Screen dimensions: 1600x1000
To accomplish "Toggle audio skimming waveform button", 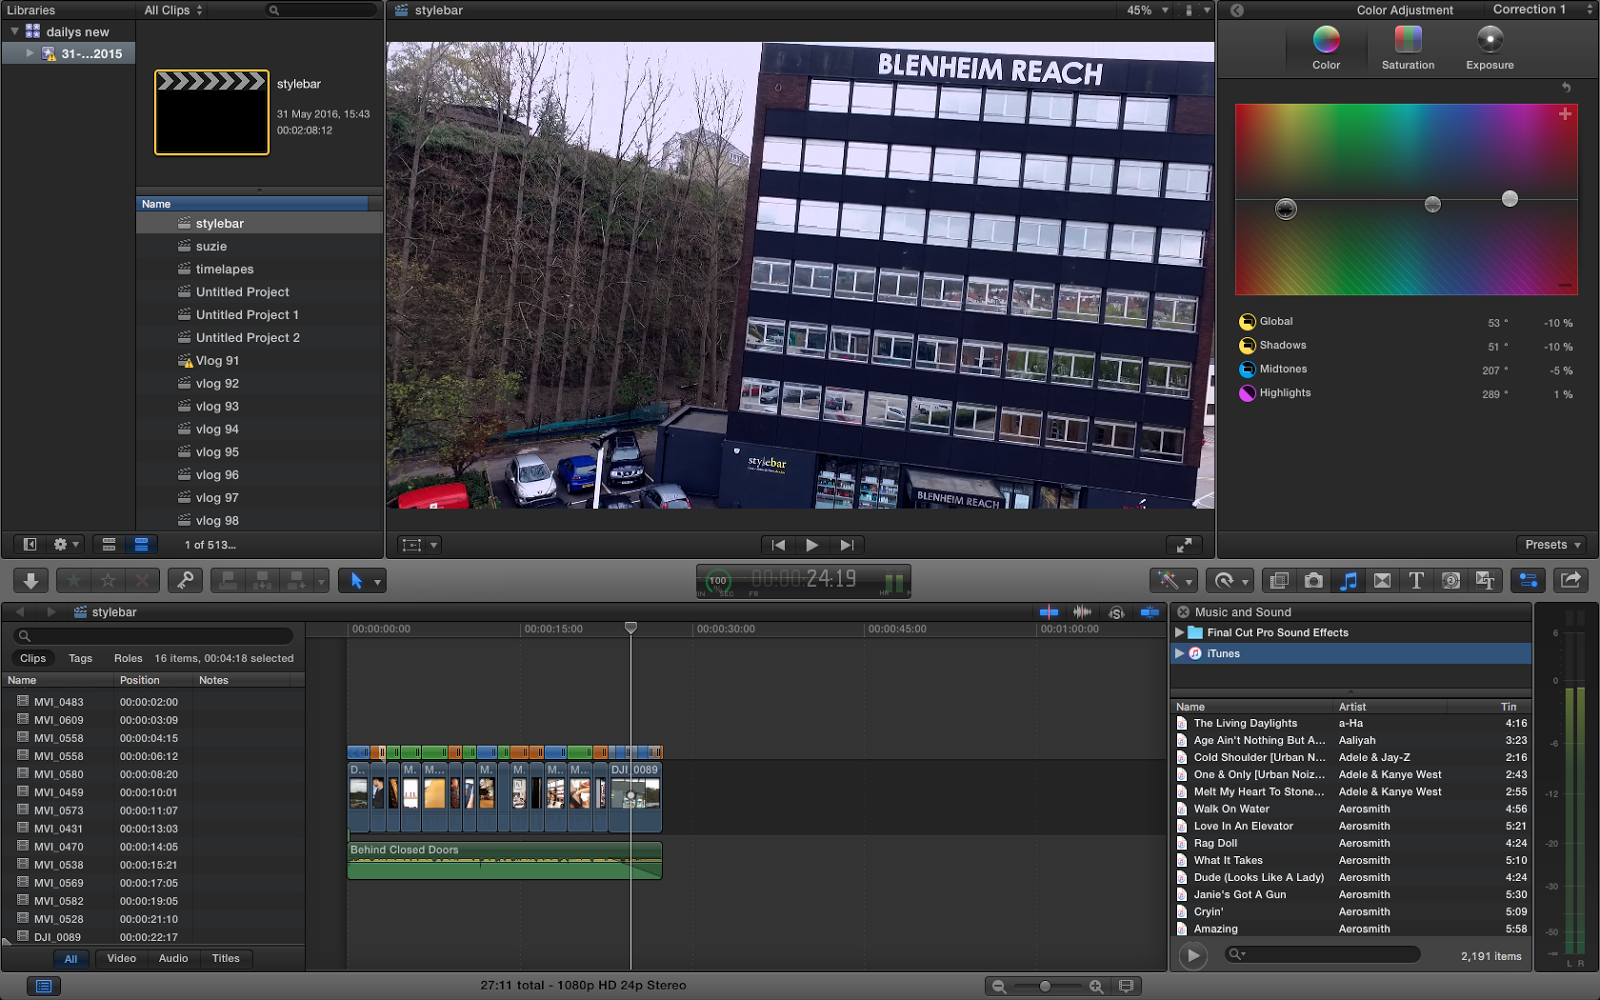I will pos(1082,612).
